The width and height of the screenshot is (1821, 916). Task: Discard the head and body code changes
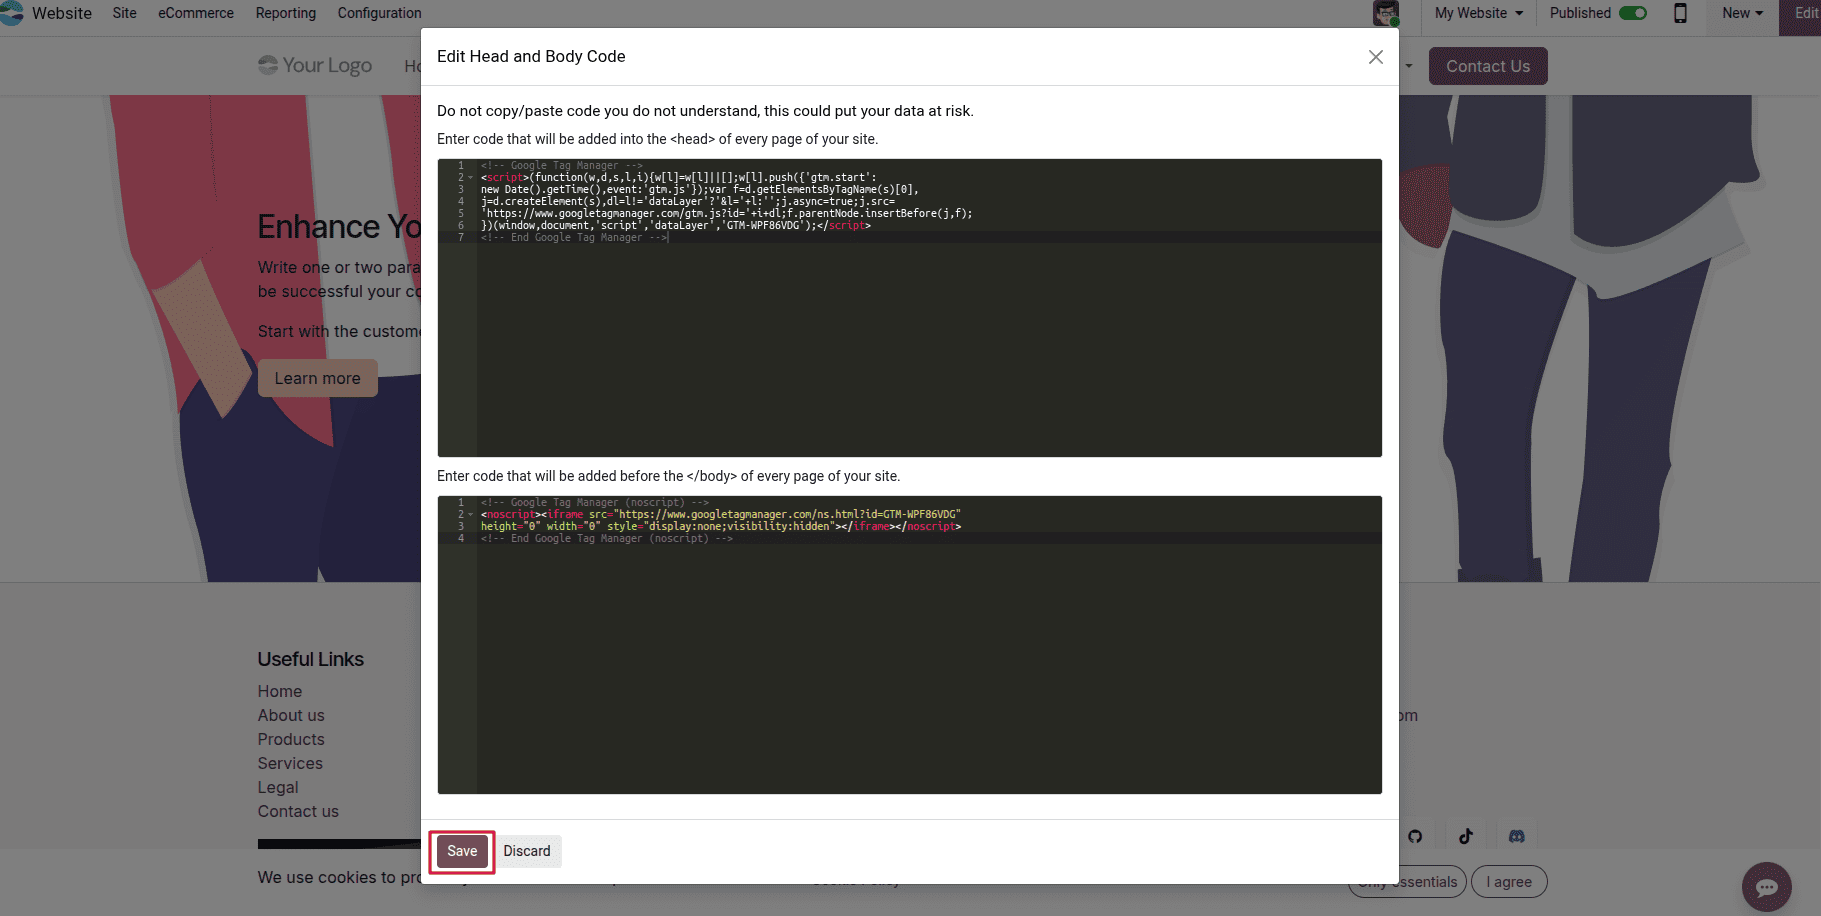(527, 851)
